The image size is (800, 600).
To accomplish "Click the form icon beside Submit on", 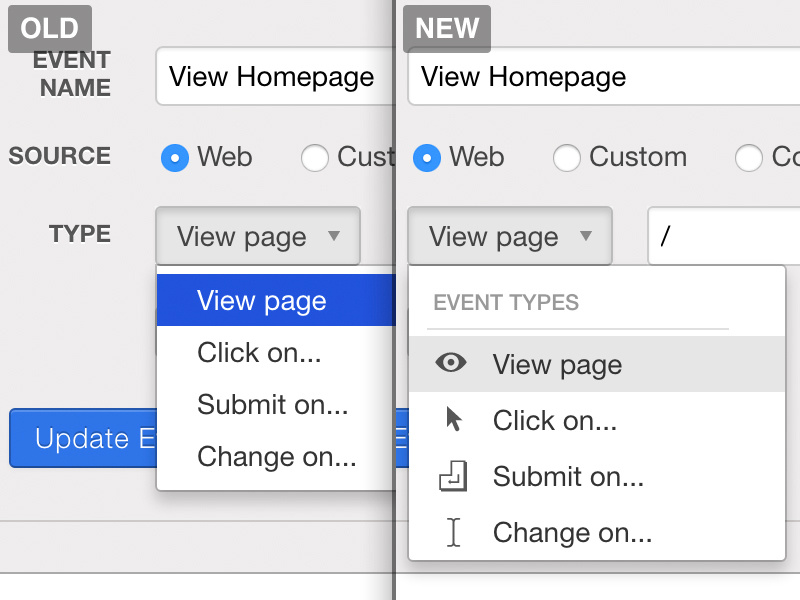I will point(453,476).
